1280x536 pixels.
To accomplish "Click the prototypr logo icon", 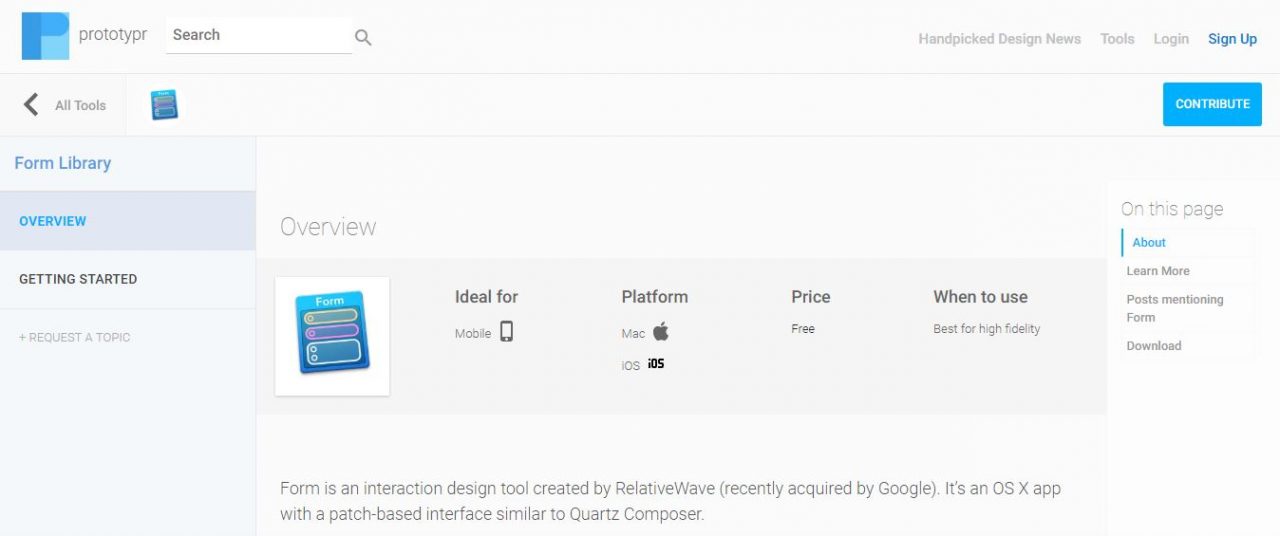I will coord(45,36).
